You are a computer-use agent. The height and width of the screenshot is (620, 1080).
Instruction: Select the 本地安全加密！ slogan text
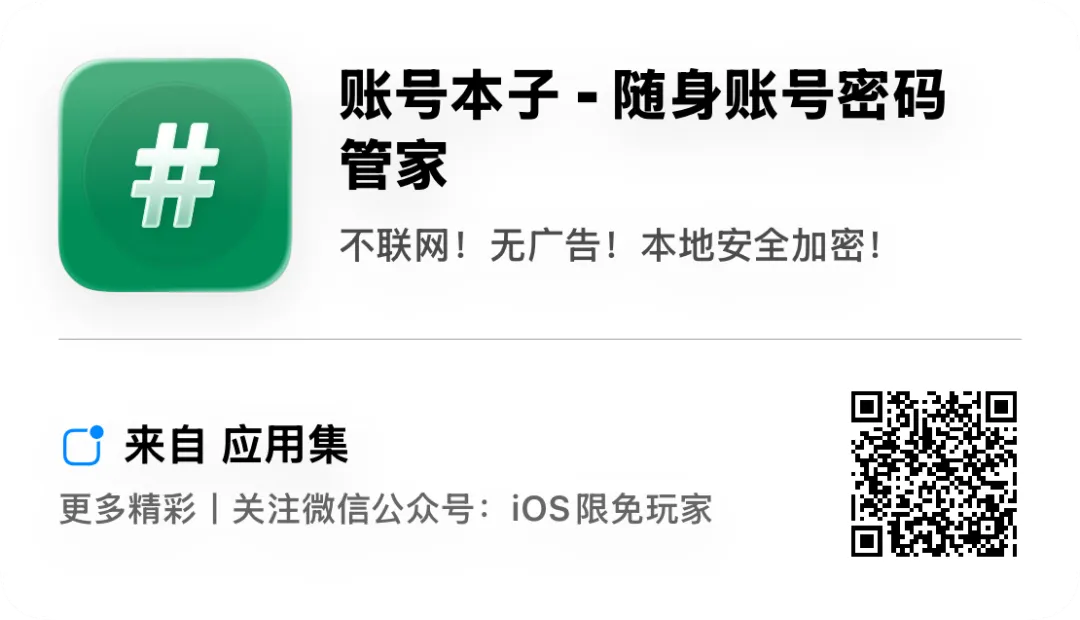click(761, 246)
